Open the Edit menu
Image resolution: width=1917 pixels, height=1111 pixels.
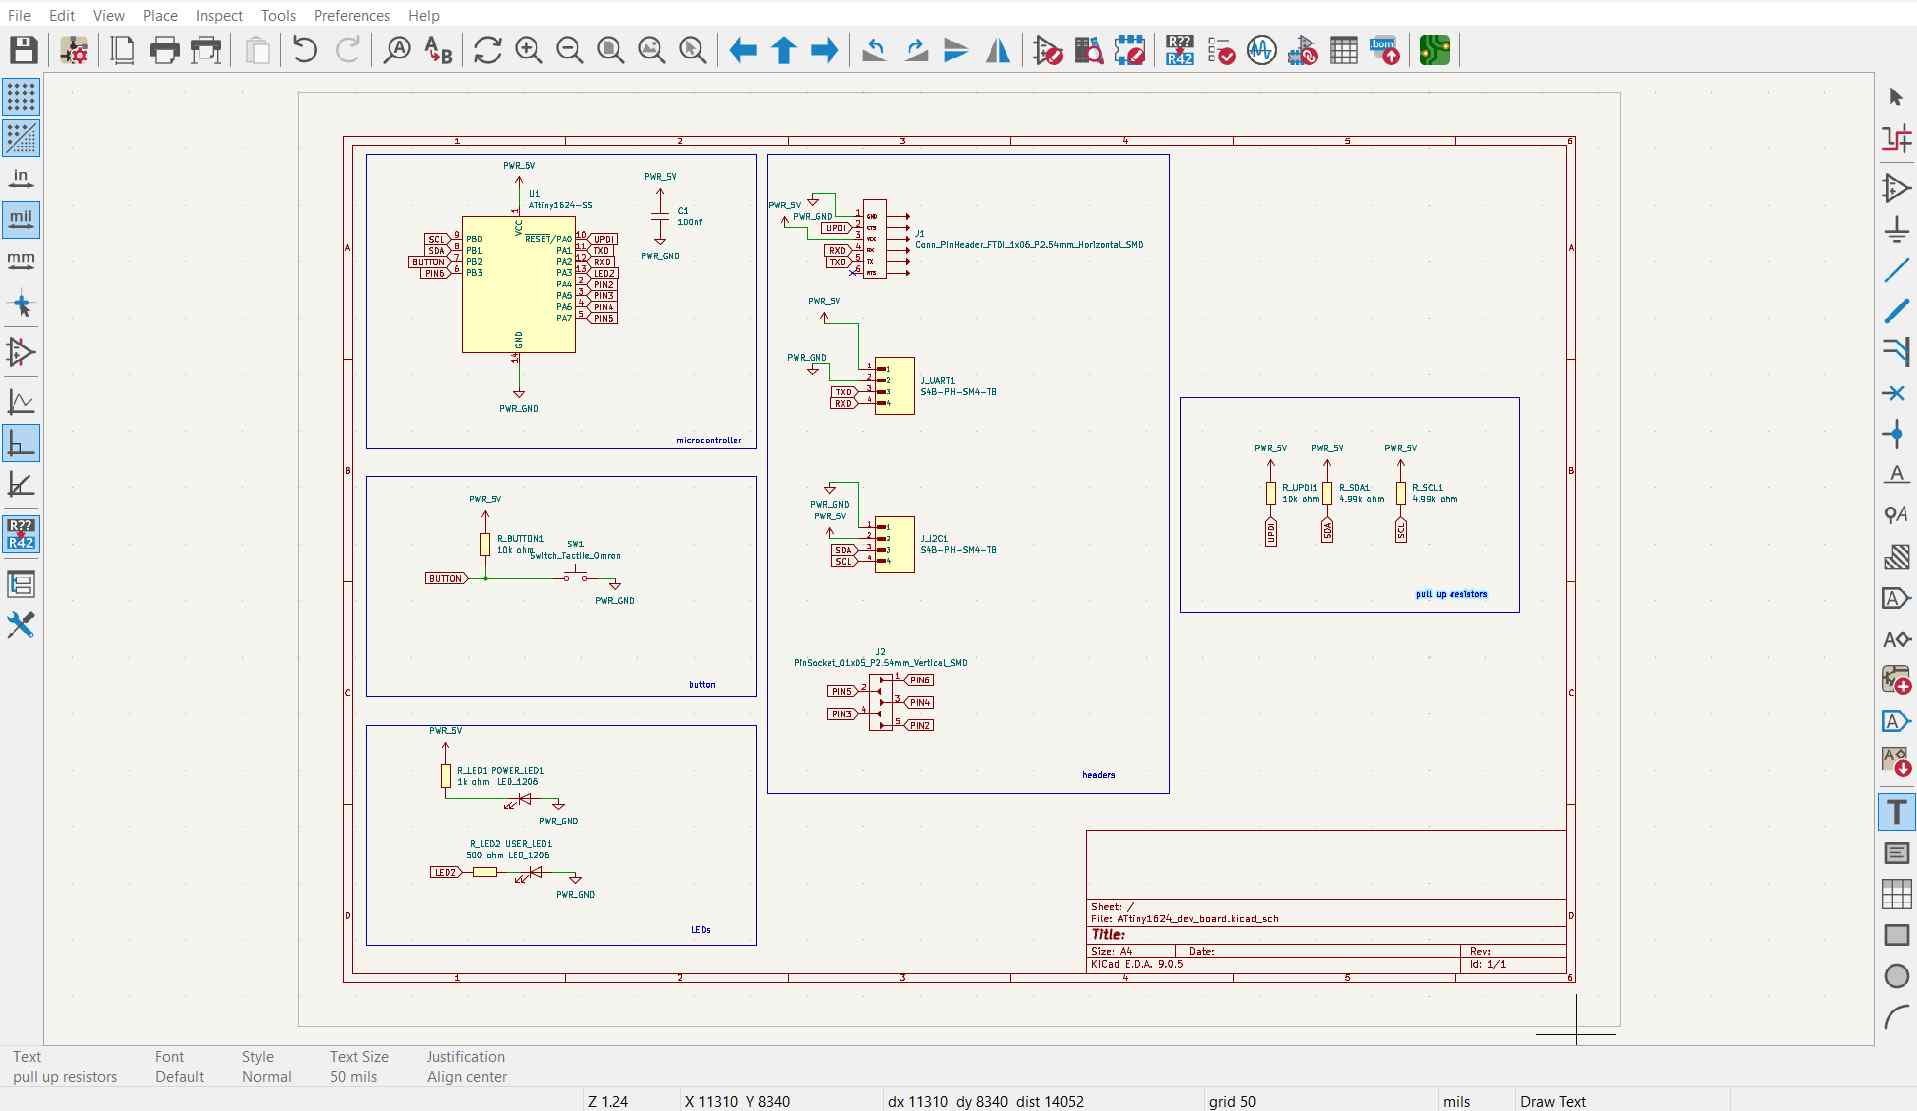(62, 15)
